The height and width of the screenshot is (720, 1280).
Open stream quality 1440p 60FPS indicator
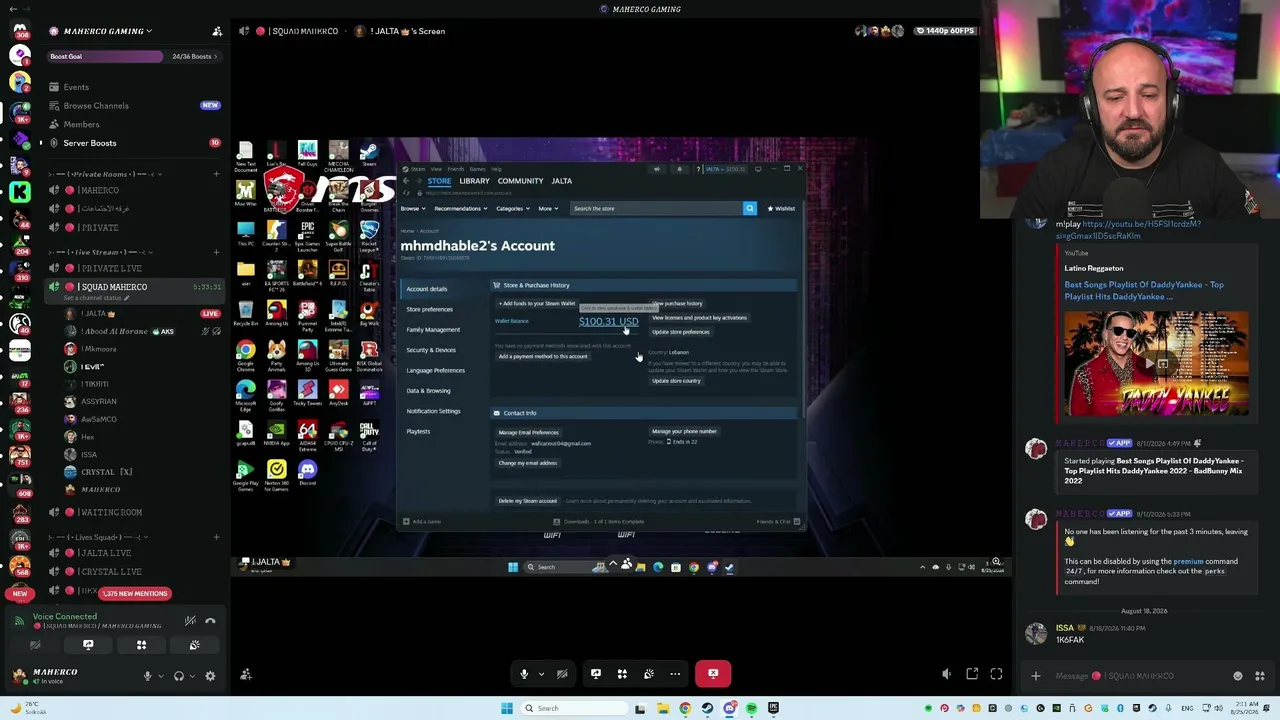pyautogui.click(x=945, y=31)
